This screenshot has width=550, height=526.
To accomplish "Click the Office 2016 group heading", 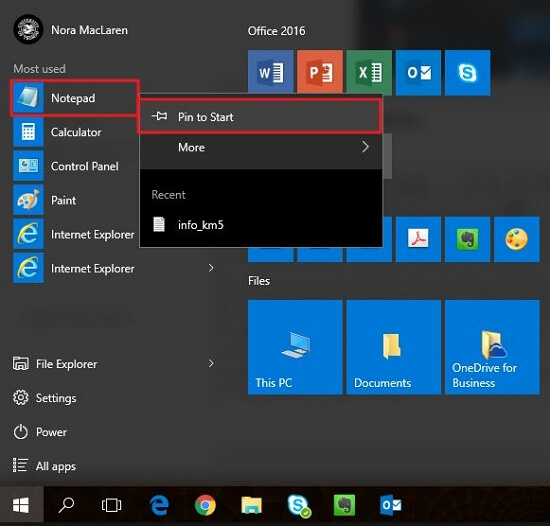I will click(x=276, y=31).
